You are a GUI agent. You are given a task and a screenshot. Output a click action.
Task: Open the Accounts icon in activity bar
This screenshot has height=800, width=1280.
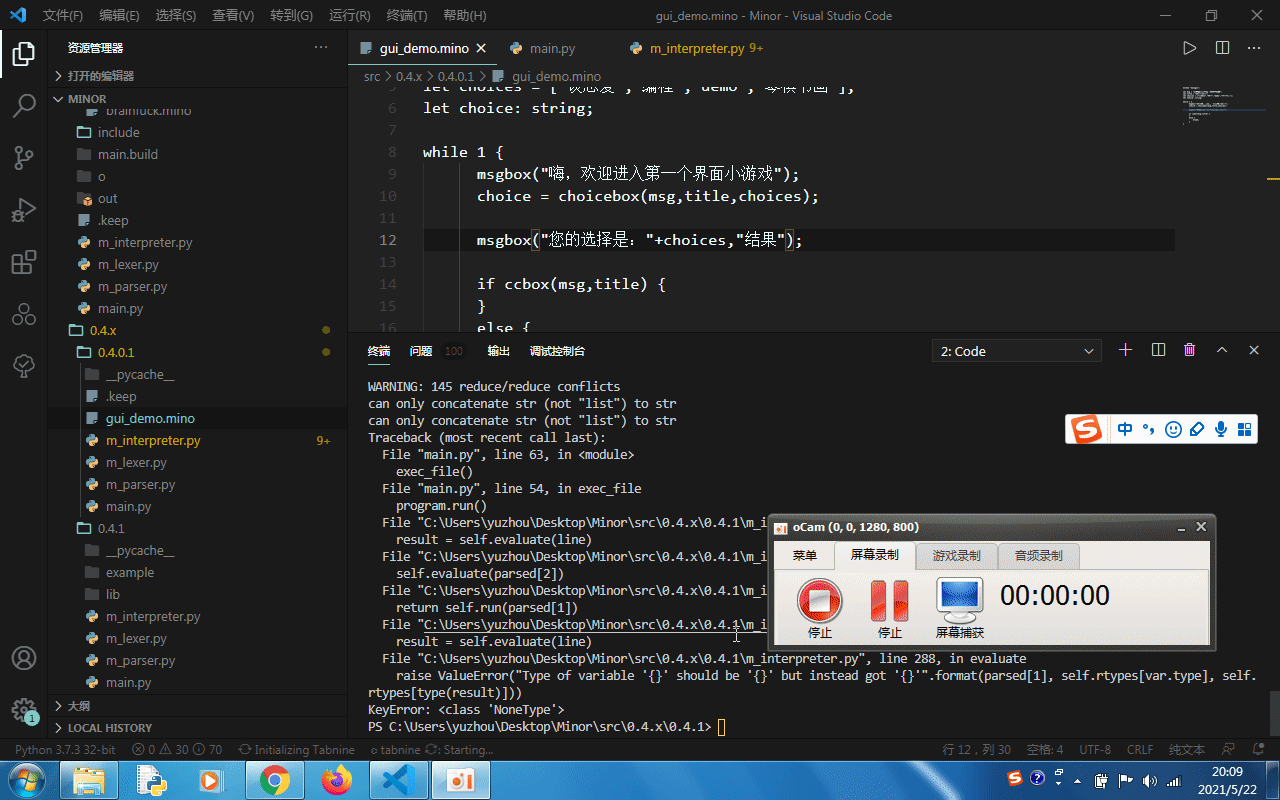click(24, 658)
